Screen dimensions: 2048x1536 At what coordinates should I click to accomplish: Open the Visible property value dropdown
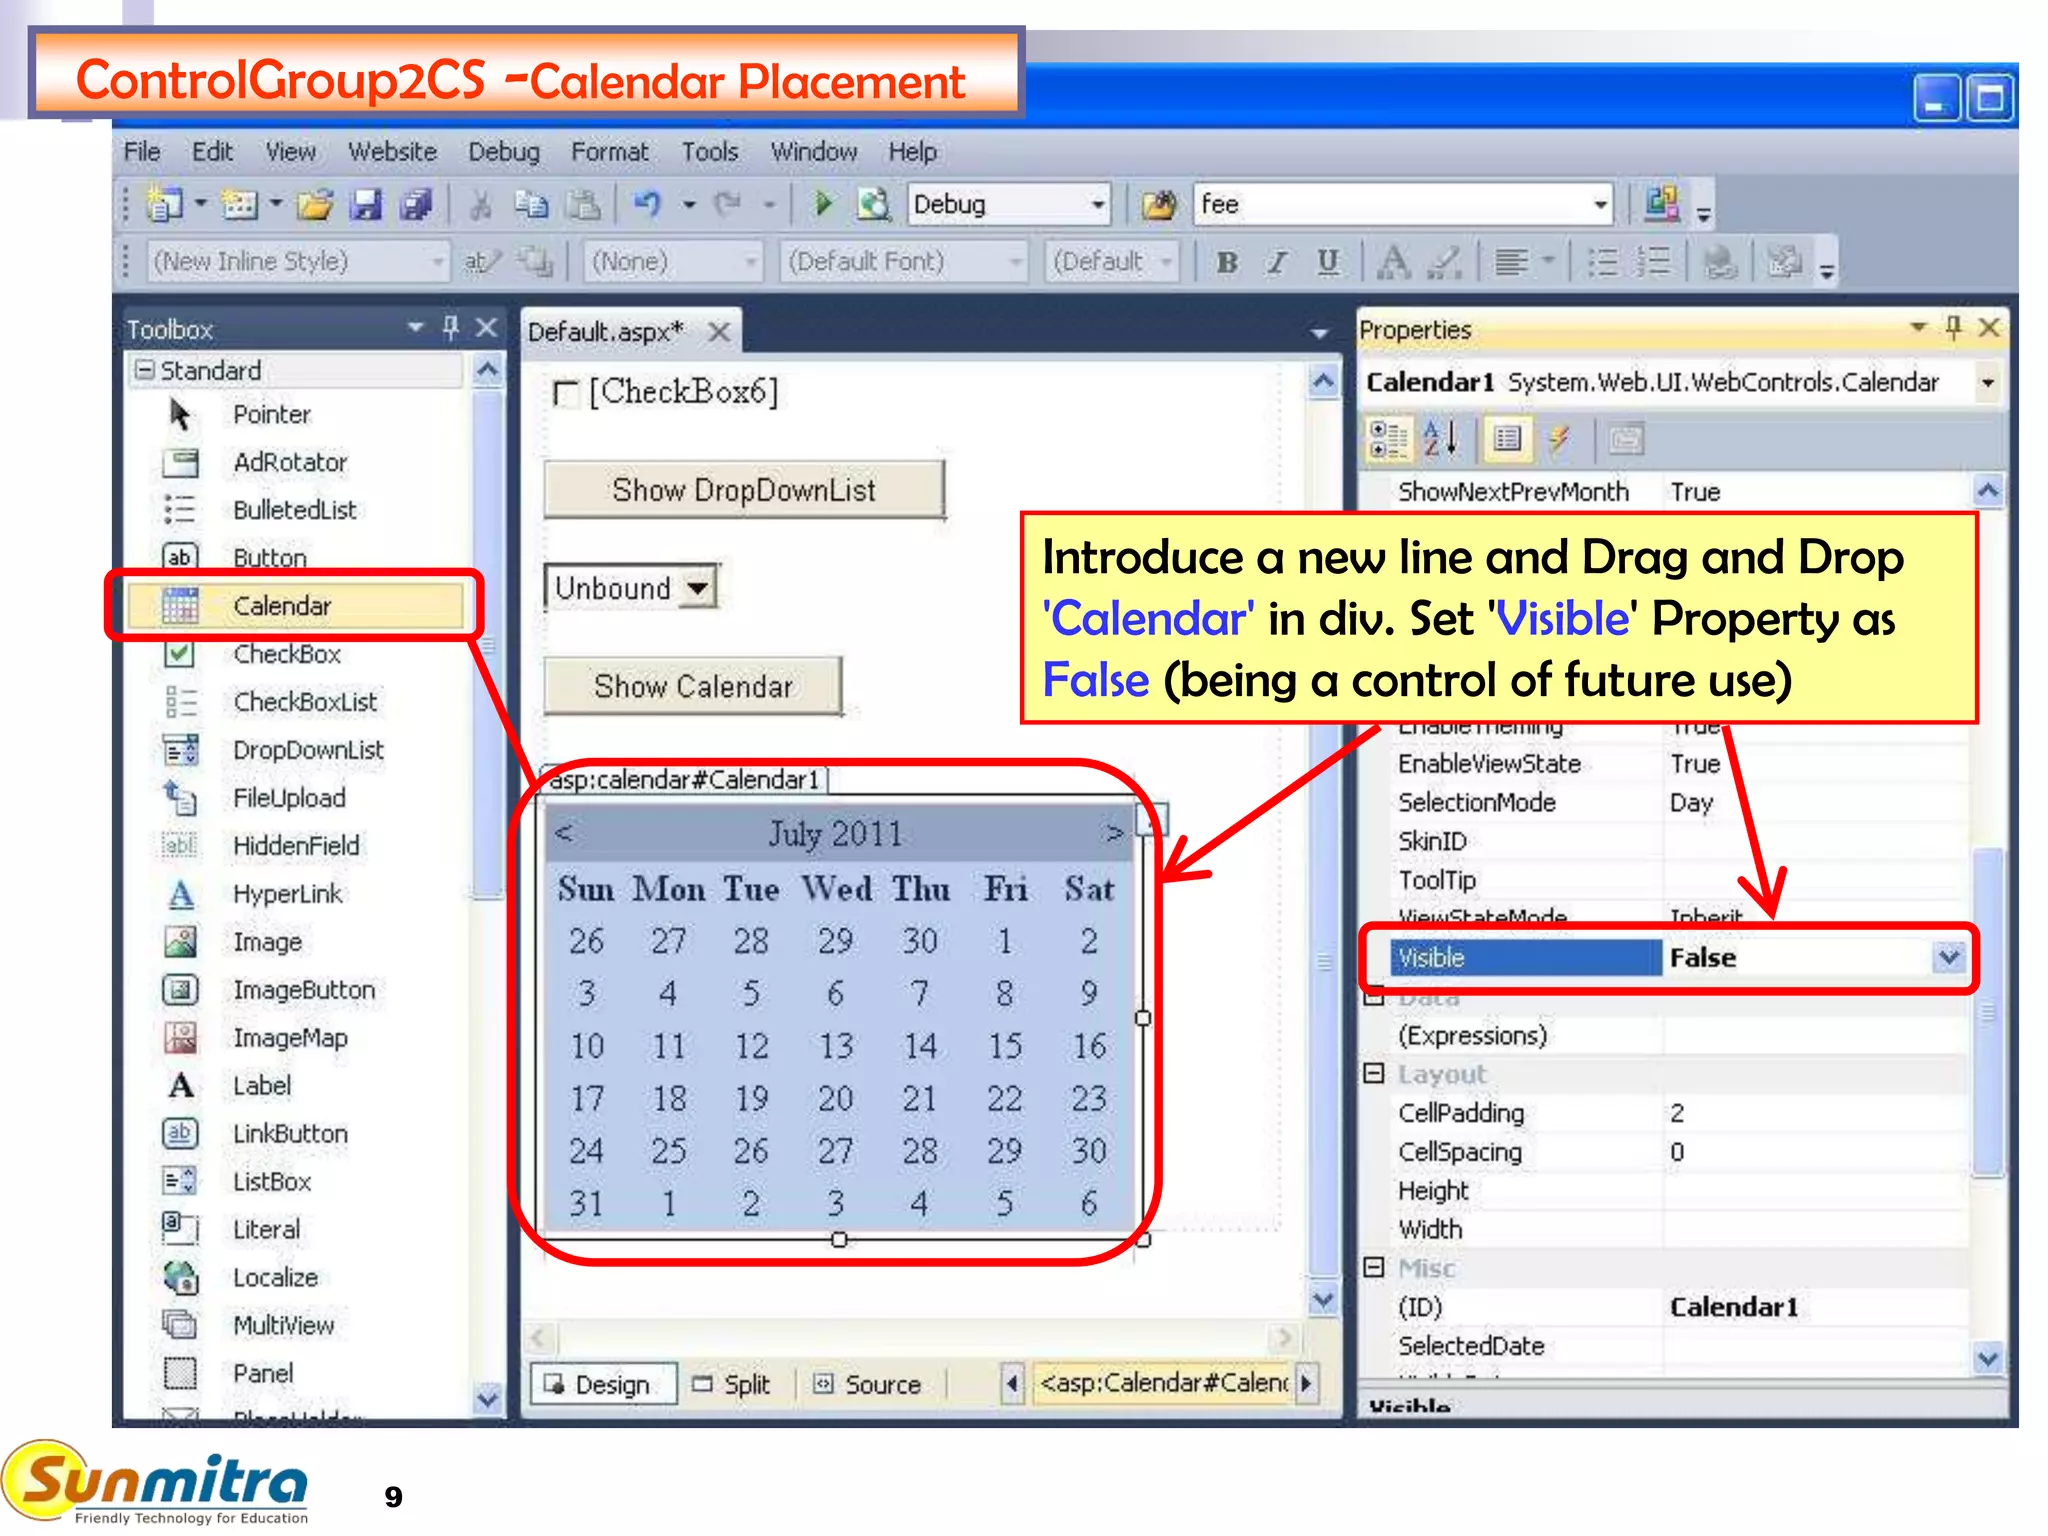tap(1948, 958)
